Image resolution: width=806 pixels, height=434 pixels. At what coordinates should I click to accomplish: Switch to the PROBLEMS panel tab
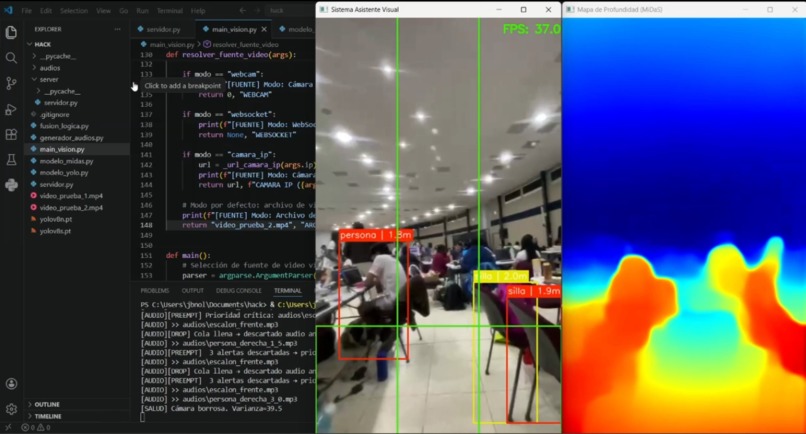point(155,291)
